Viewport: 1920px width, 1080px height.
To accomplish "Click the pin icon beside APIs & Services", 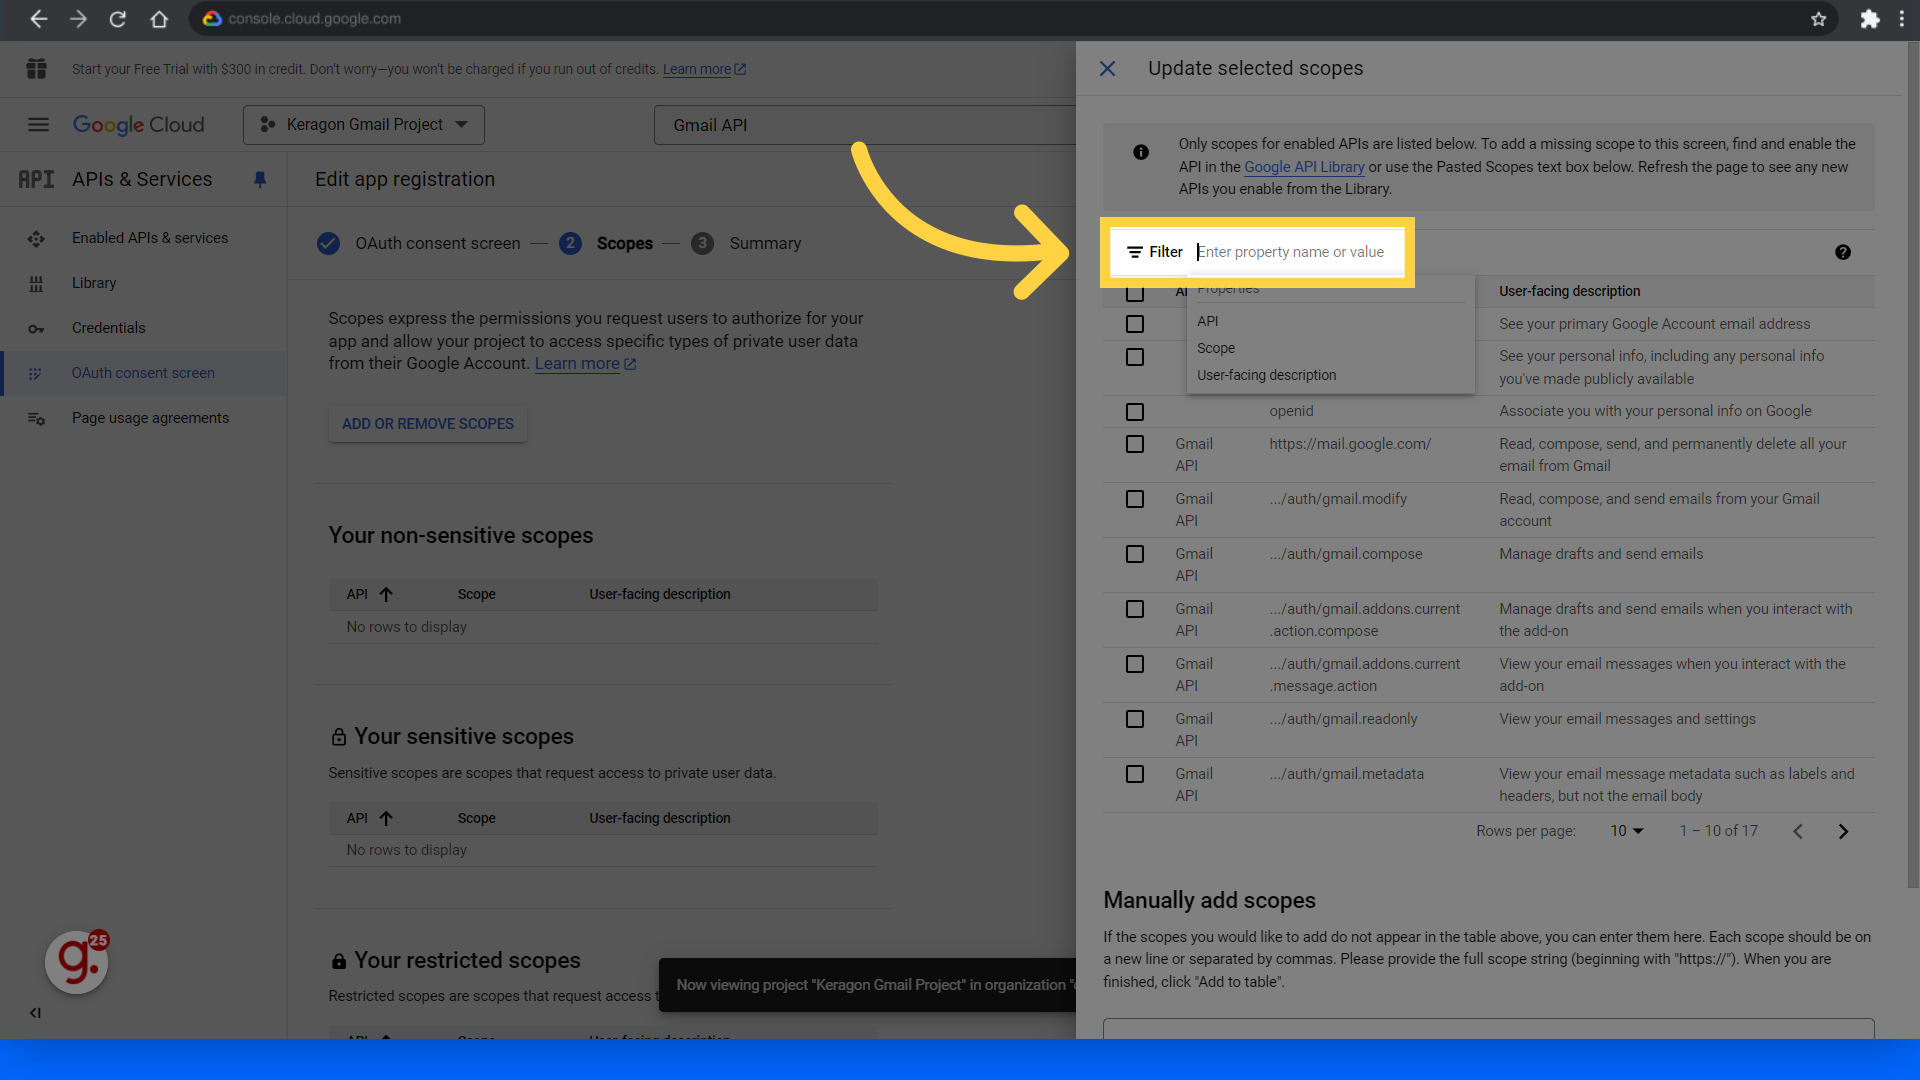I will (260, 179).
